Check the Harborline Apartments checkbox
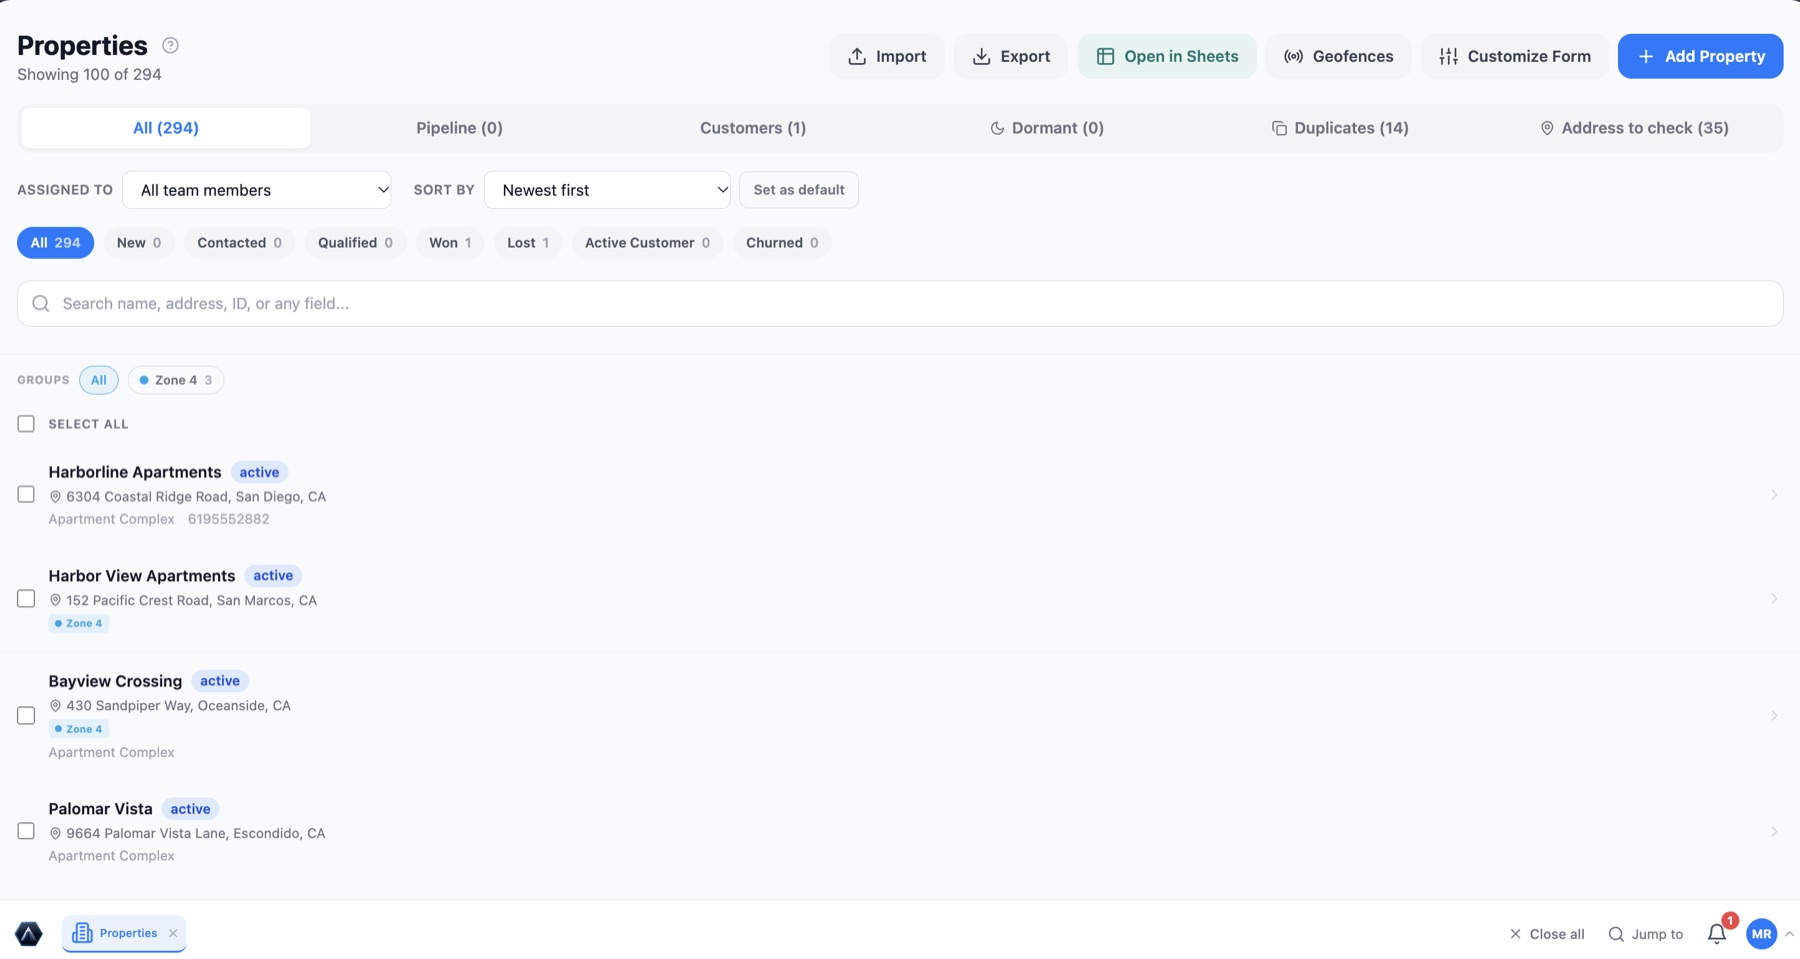Viewport: 1800px width, 959px height. (26, 495)
